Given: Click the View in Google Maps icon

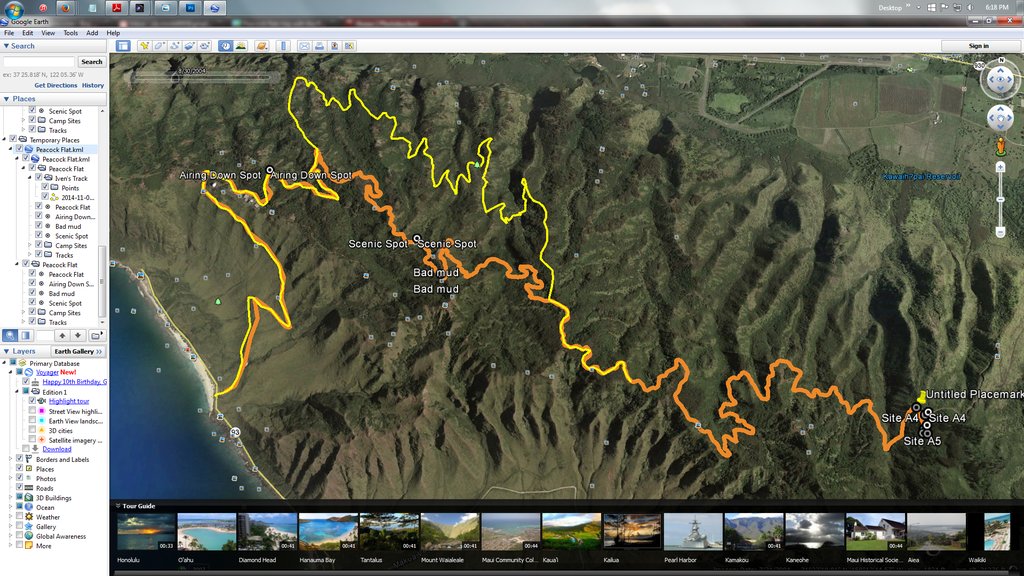Looking at the screenshot, I should pyautogui.click(x=349, y=46).
